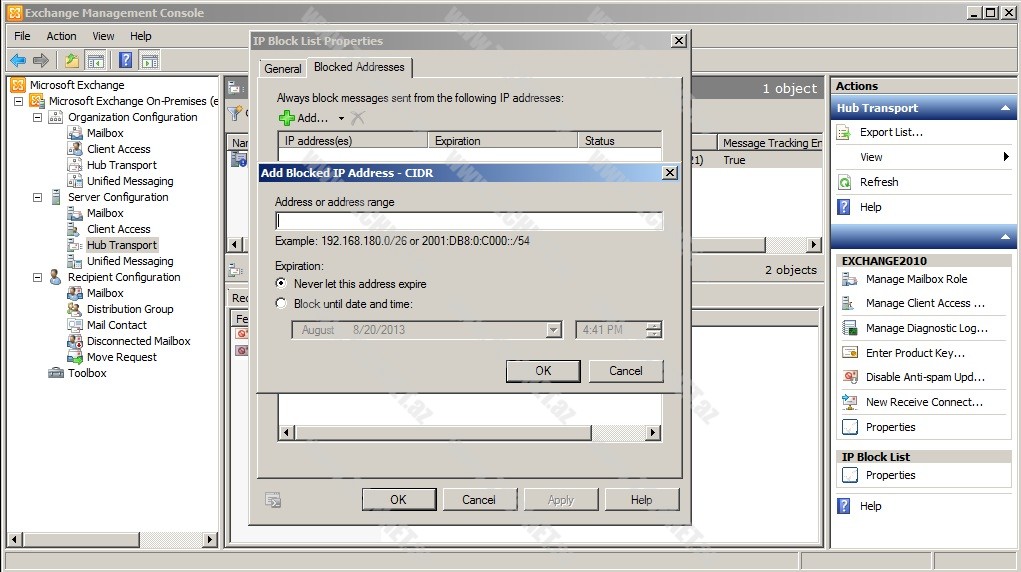
Task: Click Cancel in Add Blocked IP dialog
Action: tap(626, 371)
